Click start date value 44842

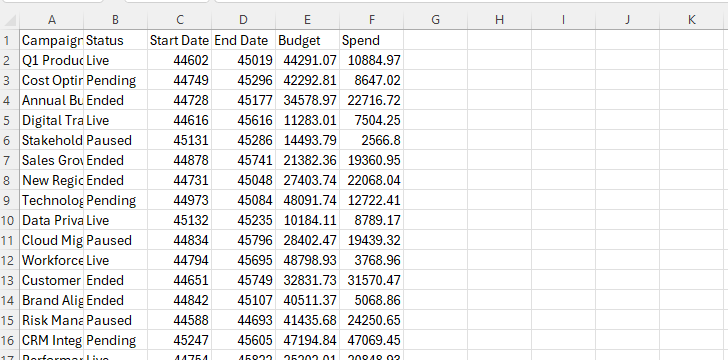[x=179, y=300]
